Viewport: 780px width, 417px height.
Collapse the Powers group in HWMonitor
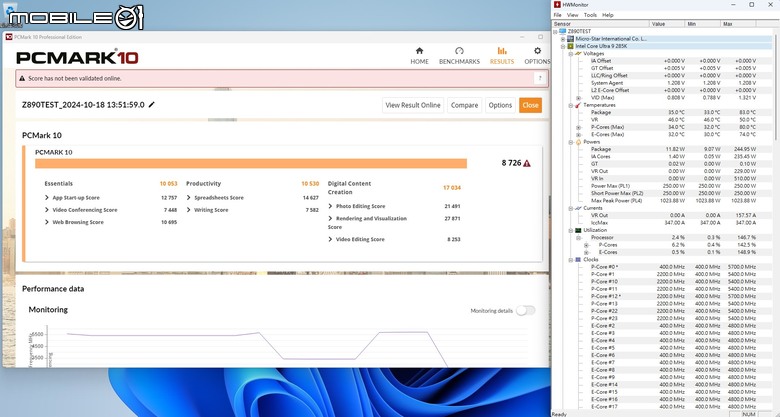pos(571,142)
